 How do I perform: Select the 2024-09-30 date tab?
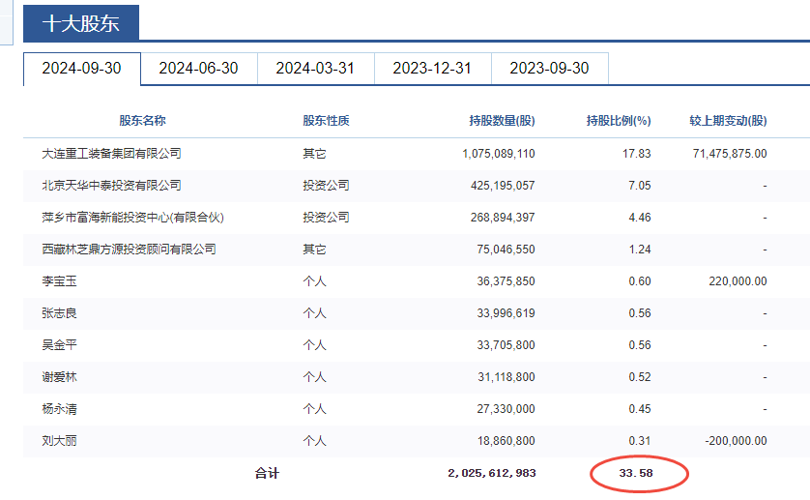(82, 68)
